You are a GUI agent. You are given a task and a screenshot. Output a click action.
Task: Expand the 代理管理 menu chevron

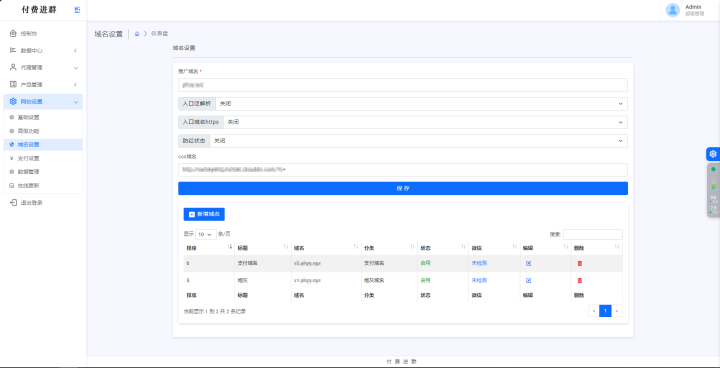(76, 68)
